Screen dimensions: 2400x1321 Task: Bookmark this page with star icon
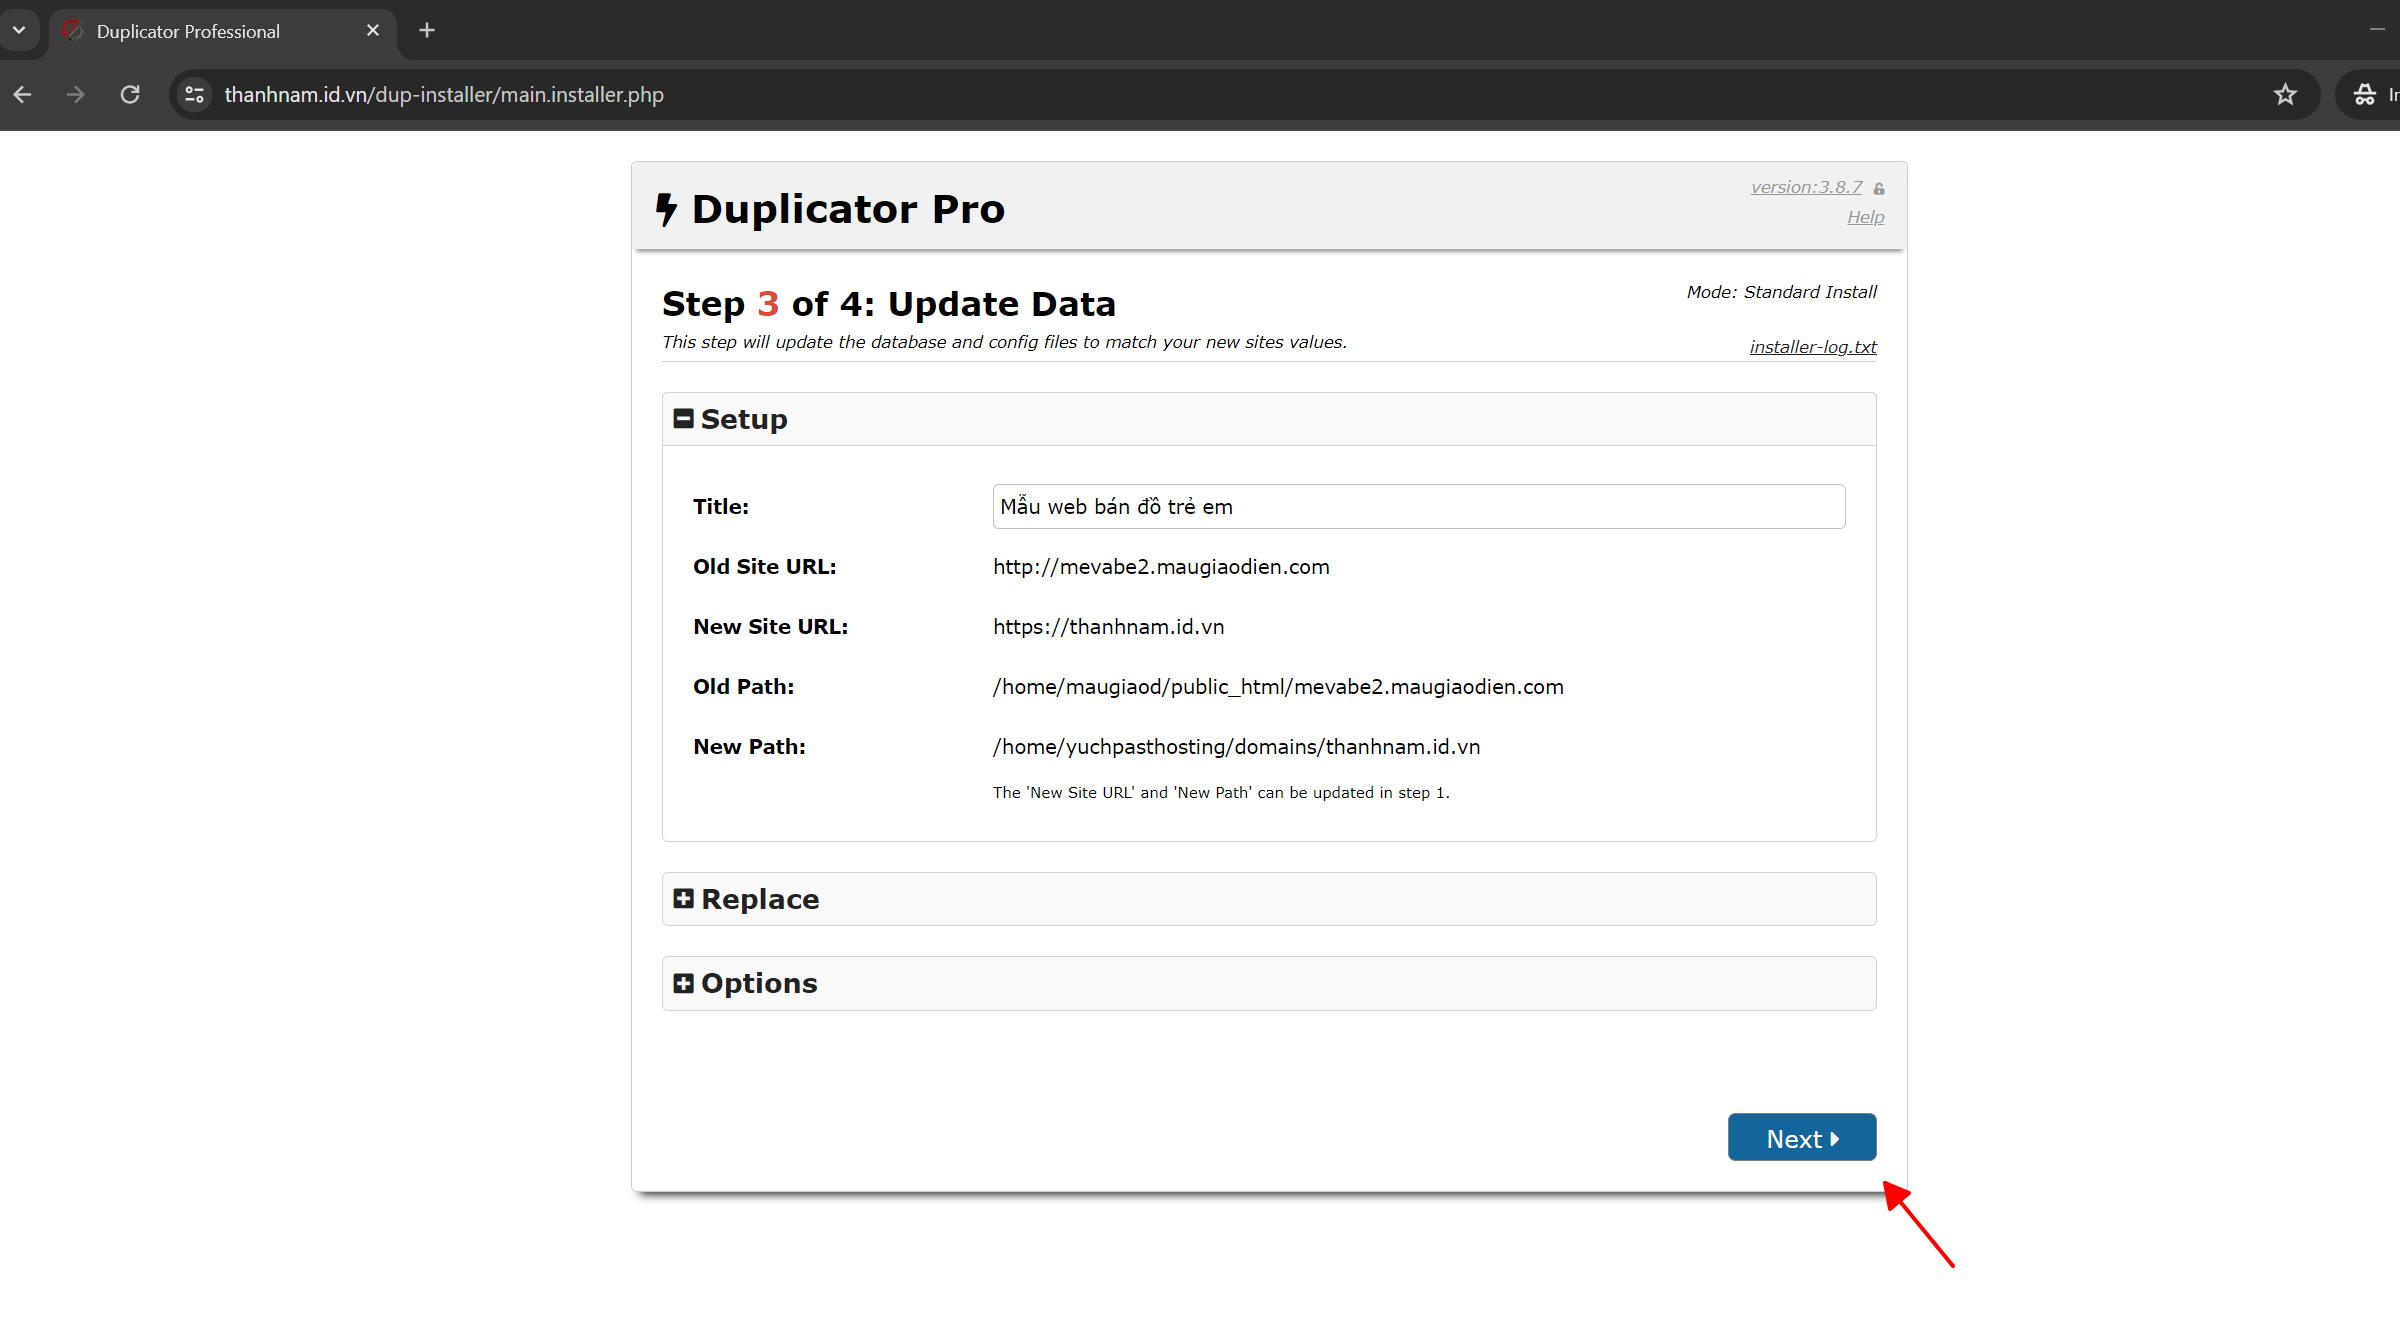pos(2285,95)
